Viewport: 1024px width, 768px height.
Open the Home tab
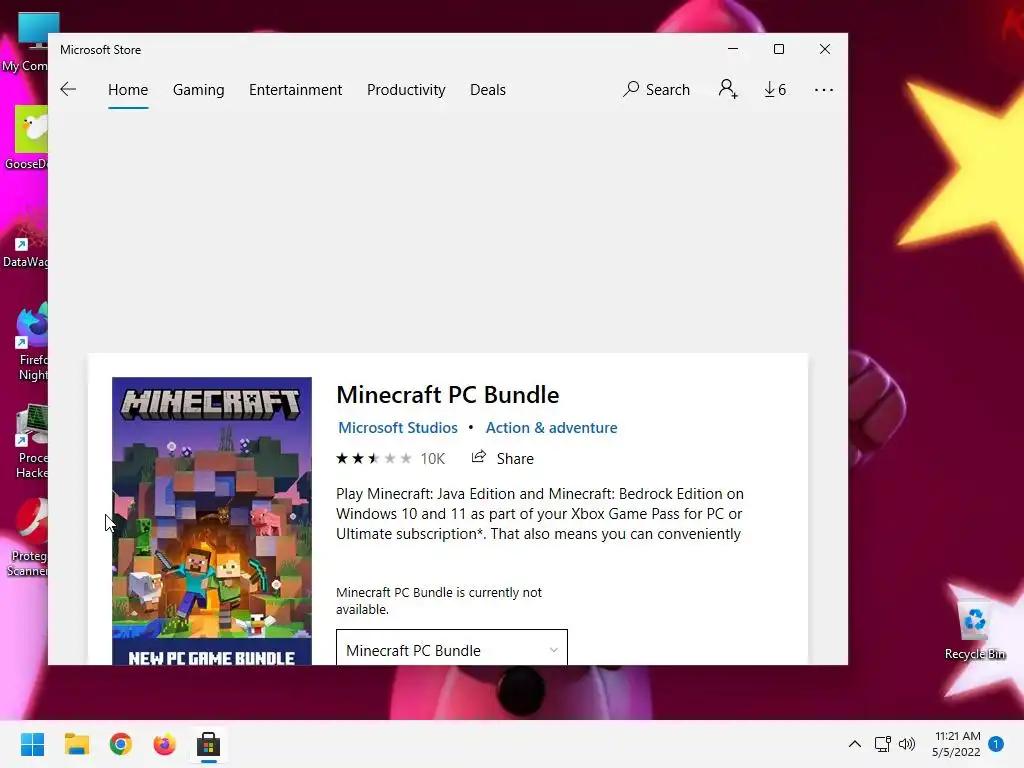point(128,89)
